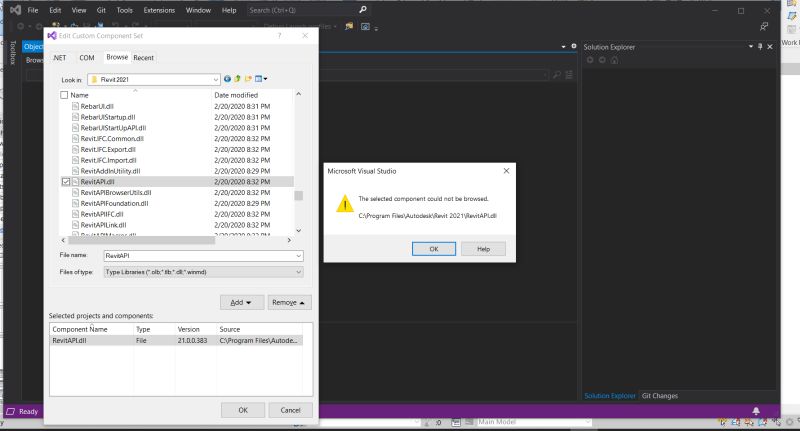Click OK in Edit Custom Component Set dialog
This screenshot has height=431, width=800.
click(243, 410)
